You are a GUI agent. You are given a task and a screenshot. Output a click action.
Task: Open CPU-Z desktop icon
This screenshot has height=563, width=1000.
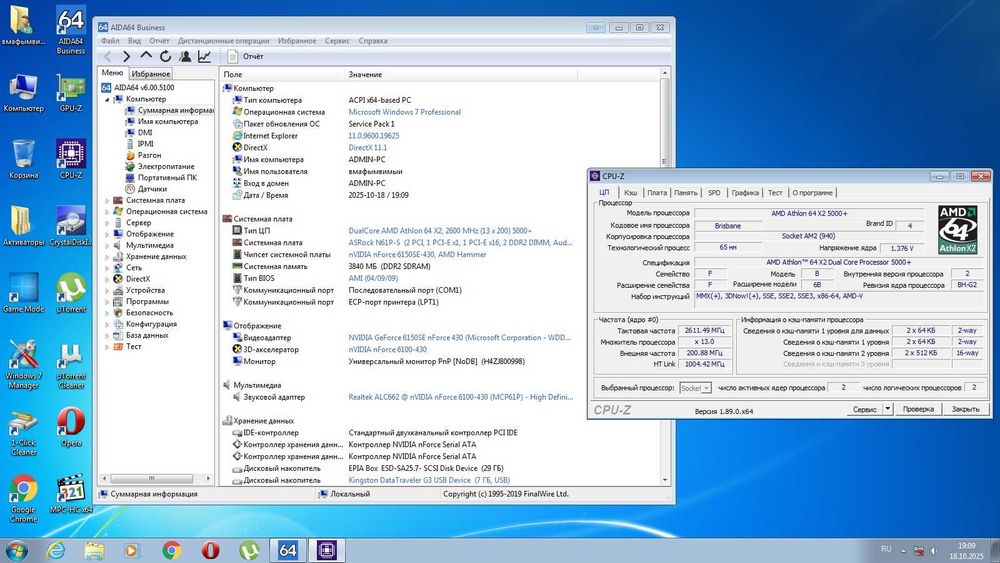point(71,159)
